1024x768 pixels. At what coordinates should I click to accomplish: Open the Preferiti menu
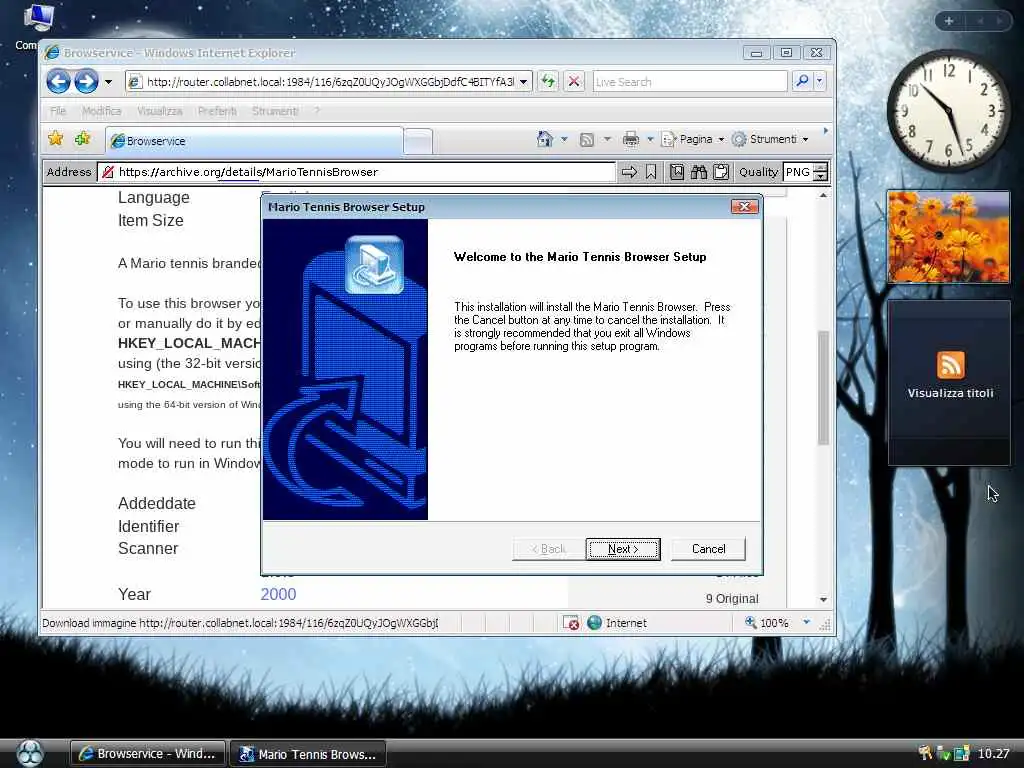(217, 111)
